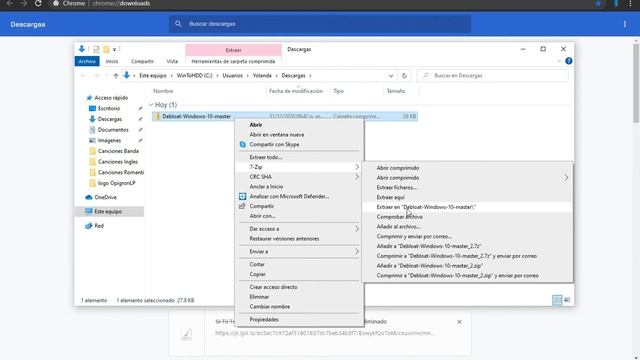This screenshot has width=640, height=360.
Task: Click the Buscar en Descargas search field
Action: (x=492, y=76)
